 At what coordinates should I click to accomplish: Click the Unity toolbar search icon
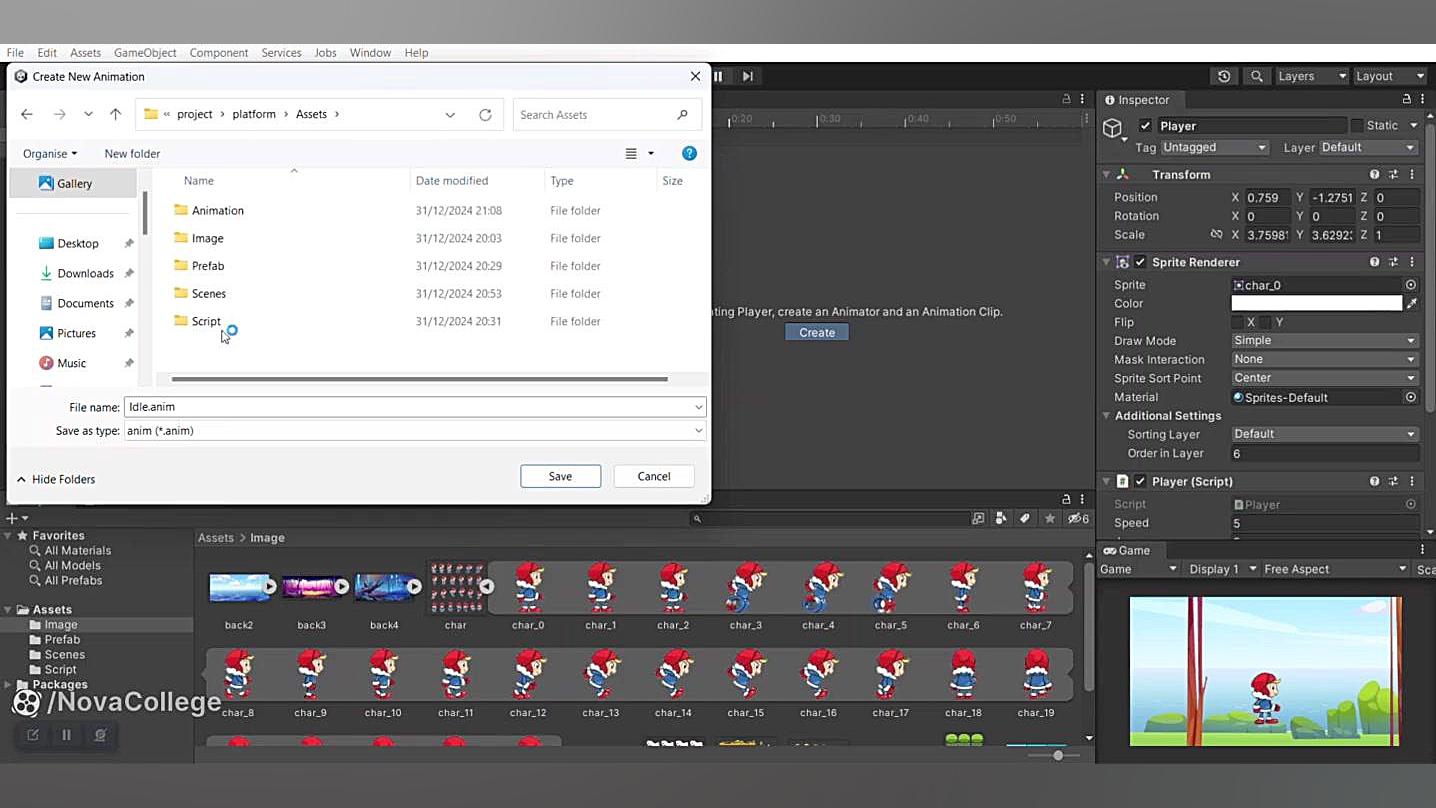(1257, 76)
